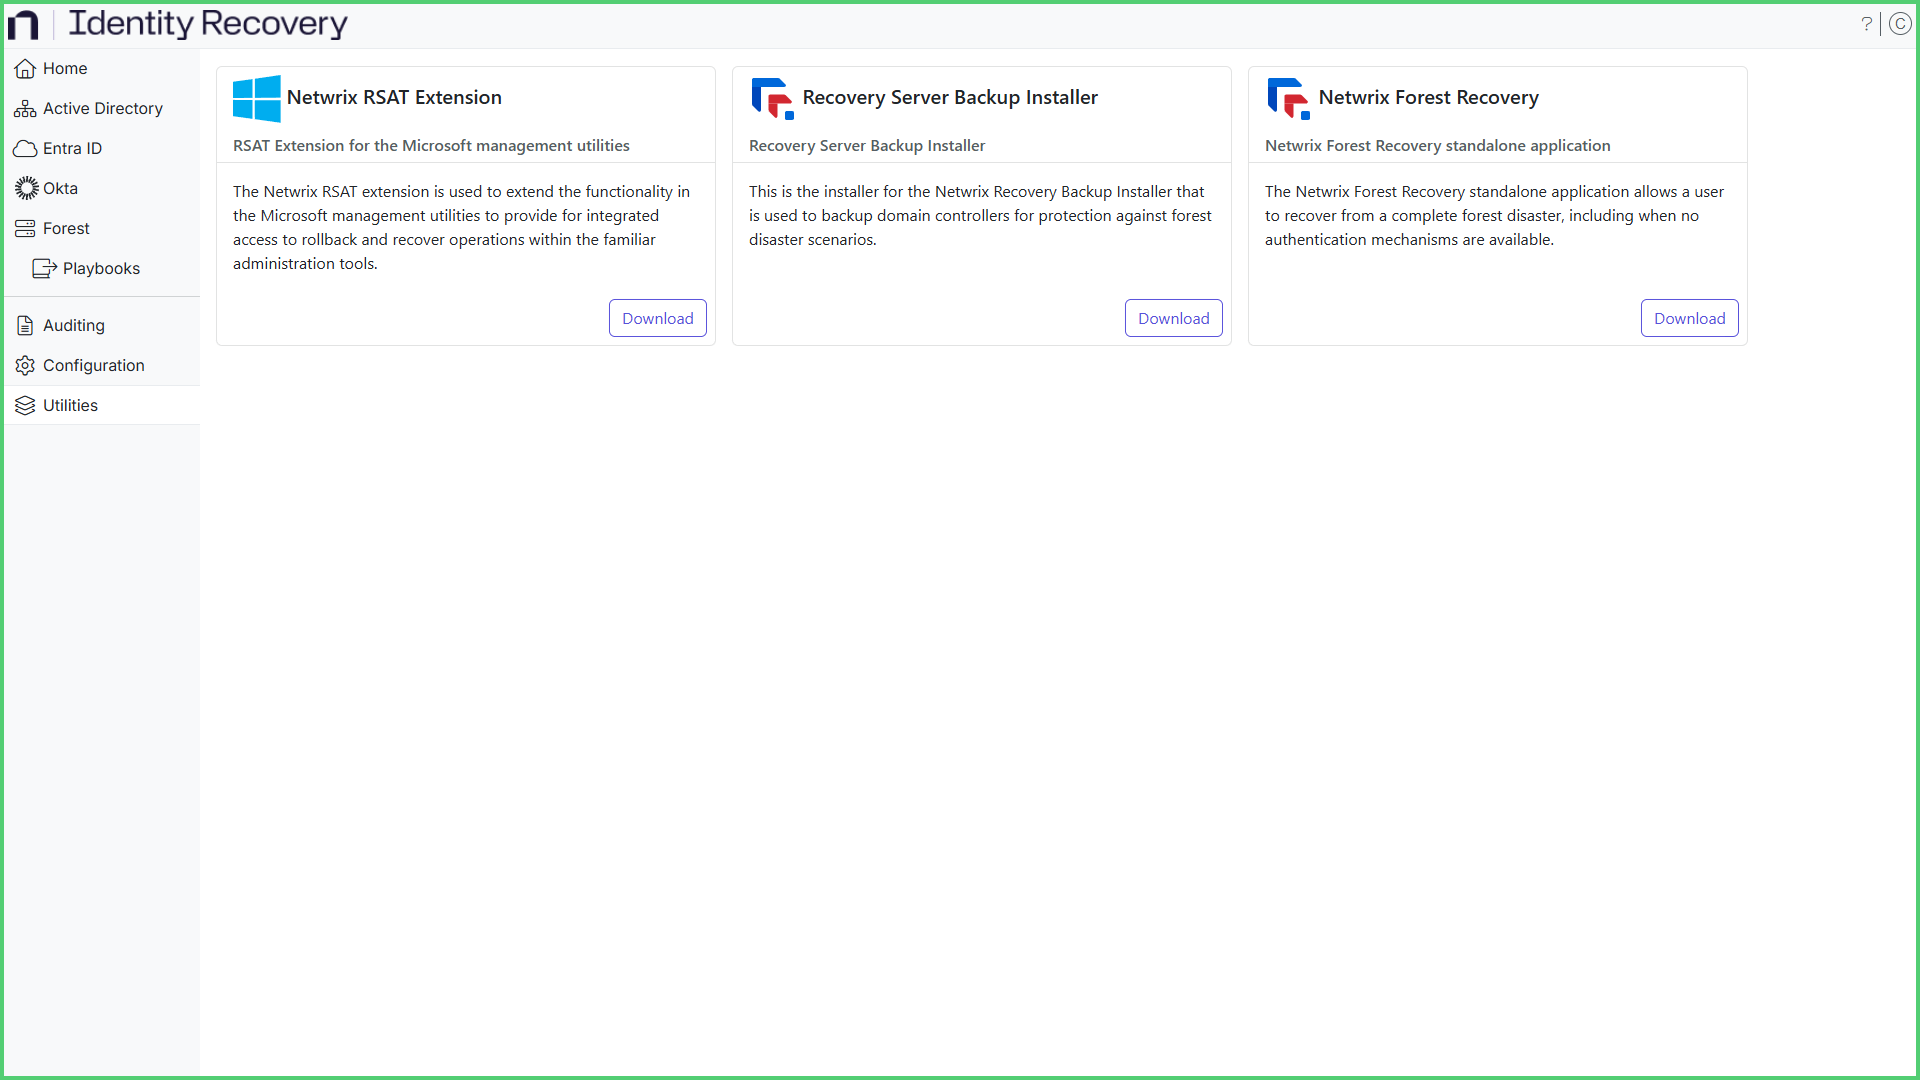Click the Netwrix RSAT Extension card title

394,98
